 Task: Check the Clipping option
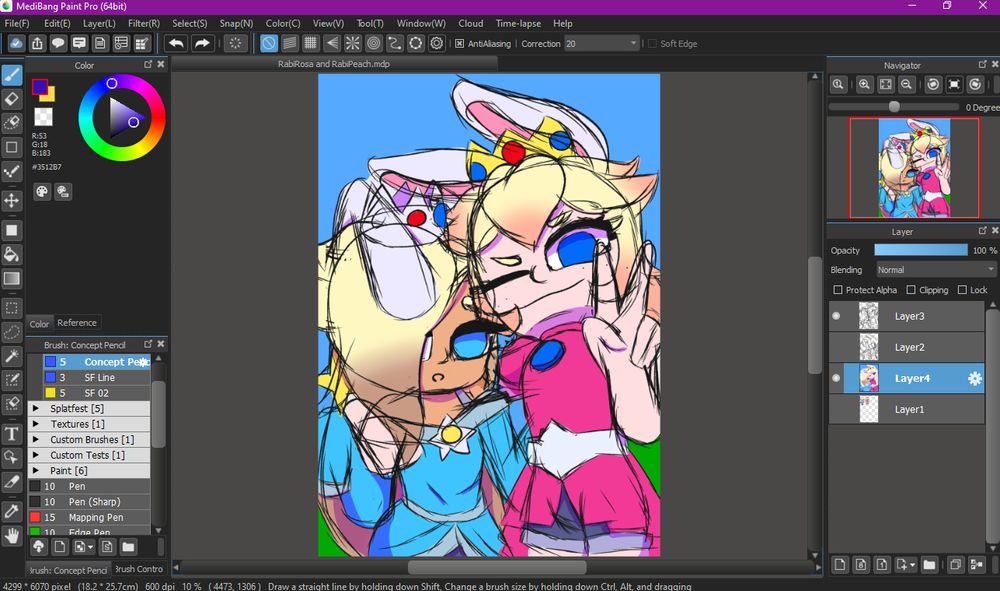tap(911, 290)
